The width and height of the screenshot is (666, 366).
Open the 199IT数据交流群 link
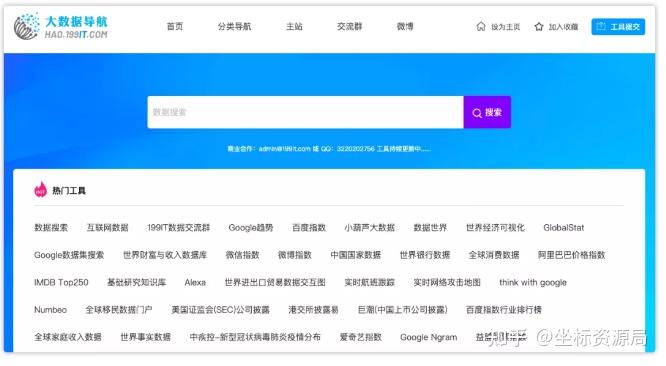[x=178, y=228]
